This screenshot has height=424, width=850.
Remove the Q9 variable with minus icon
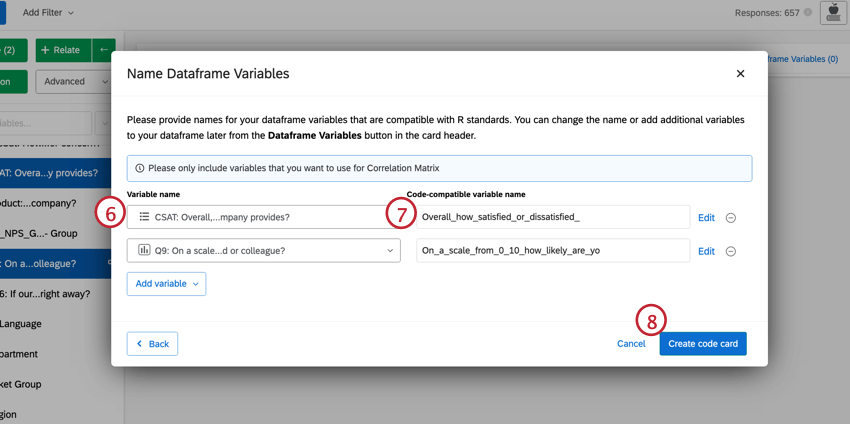tap(730, 251)
